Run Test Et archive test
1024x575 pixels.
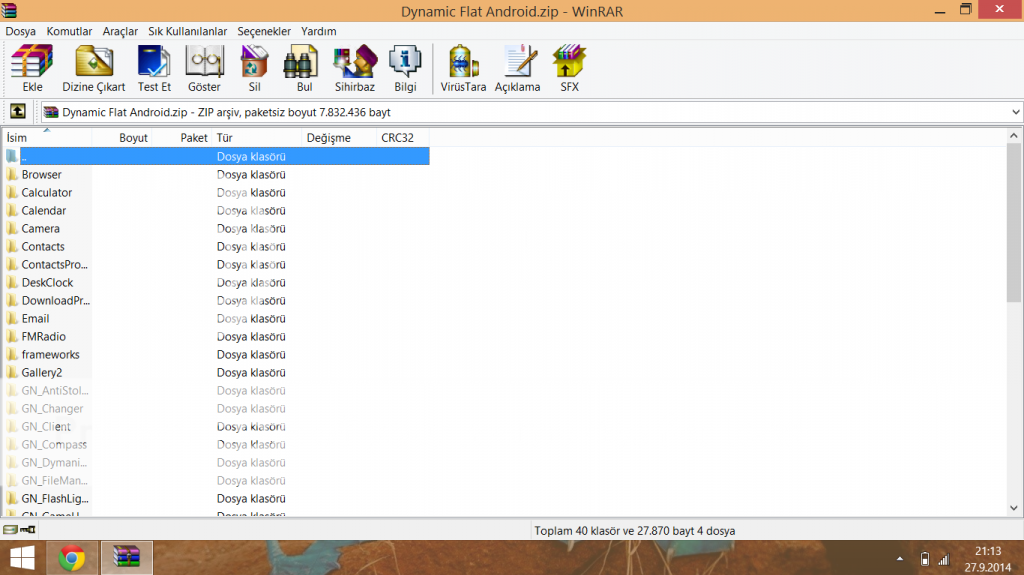154,68
